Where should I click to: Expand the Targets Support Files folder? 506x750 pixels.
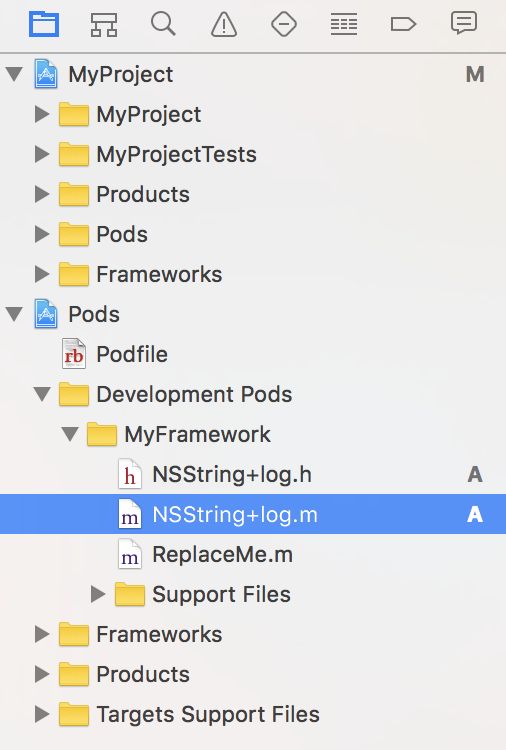point(42,714)
